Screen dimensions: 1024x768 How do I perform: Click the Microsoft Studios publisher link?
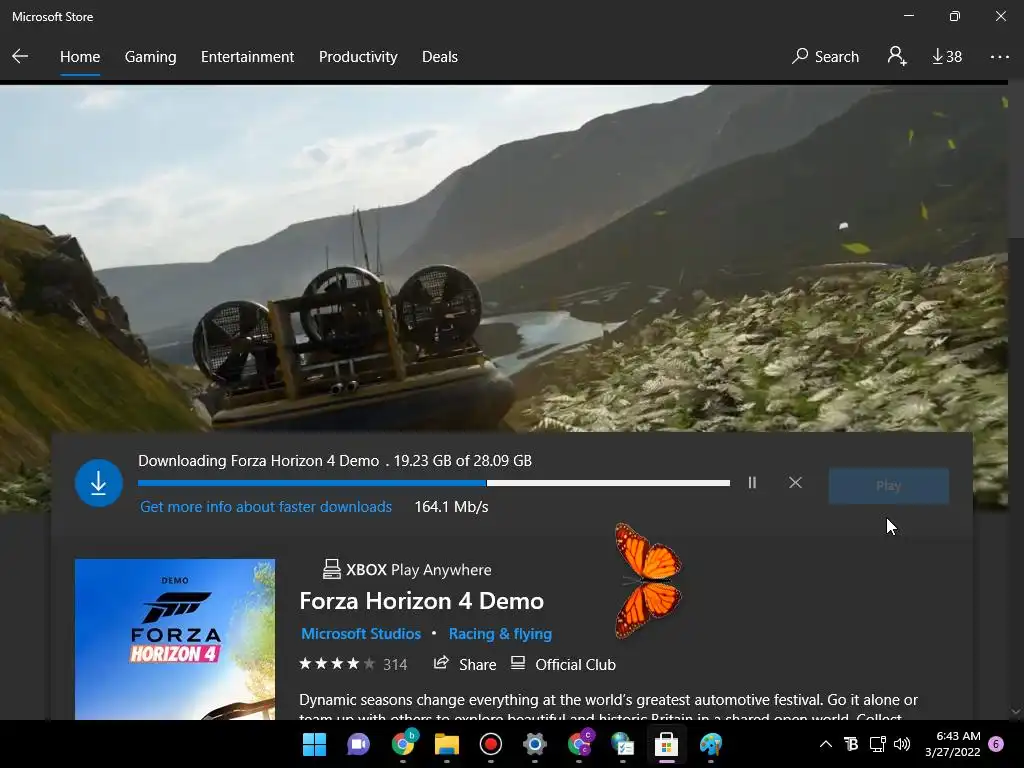(360, 633)
